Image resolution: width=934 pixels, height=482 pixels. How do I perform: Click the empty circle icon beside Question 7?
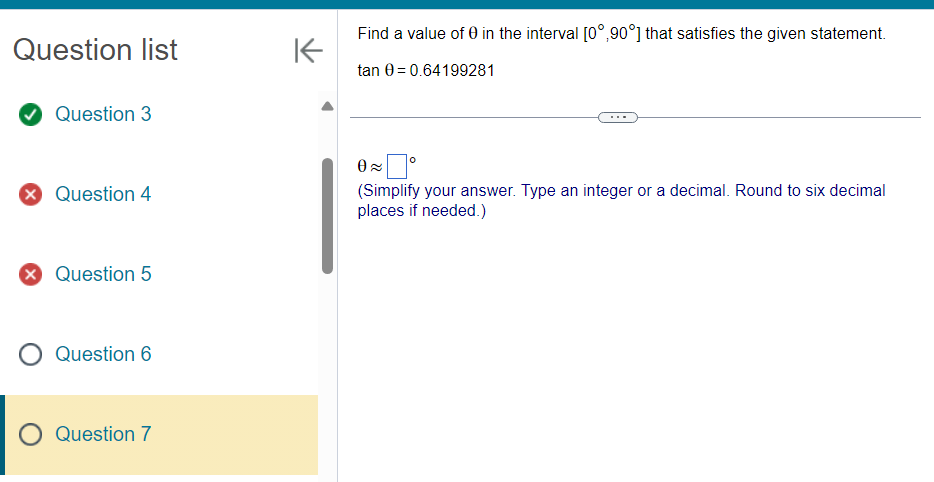30,434
